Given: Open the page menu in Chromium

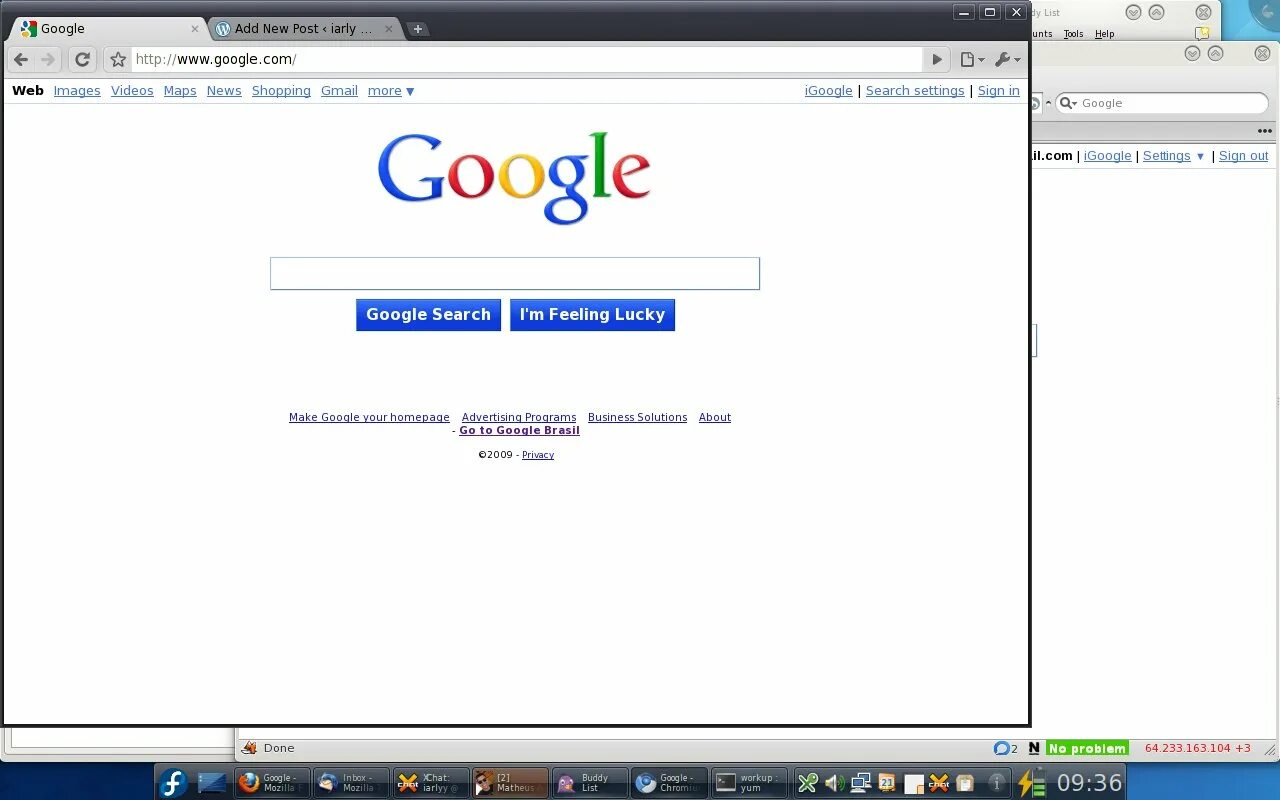Looking at the screenshot, I should click(972, 60).
